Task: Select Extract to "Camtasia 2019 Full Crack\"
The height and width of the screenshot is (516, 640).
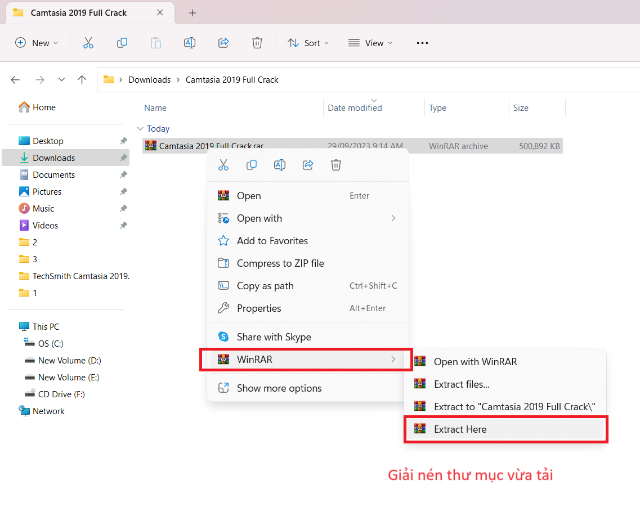Action: click(x=505, y=407)
